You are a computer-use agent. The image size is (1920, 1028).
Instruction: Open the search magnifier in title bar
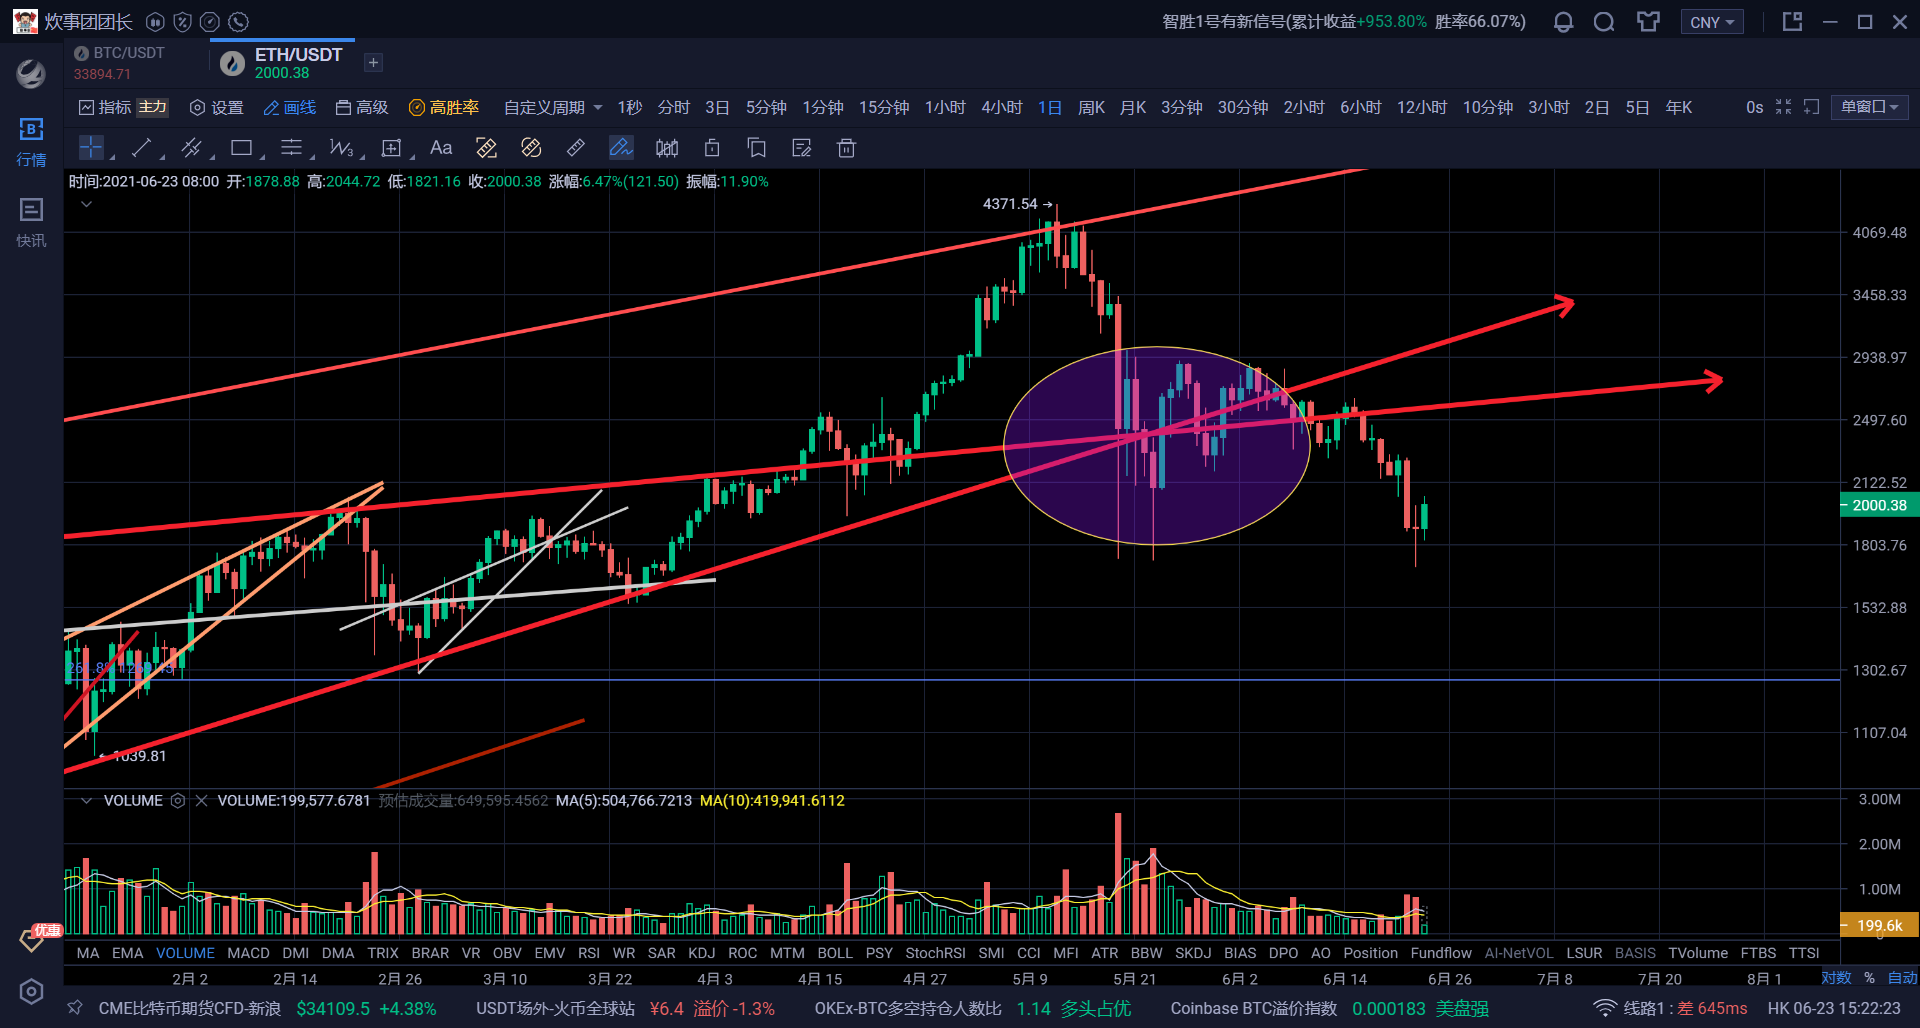tap(1604, 22)
